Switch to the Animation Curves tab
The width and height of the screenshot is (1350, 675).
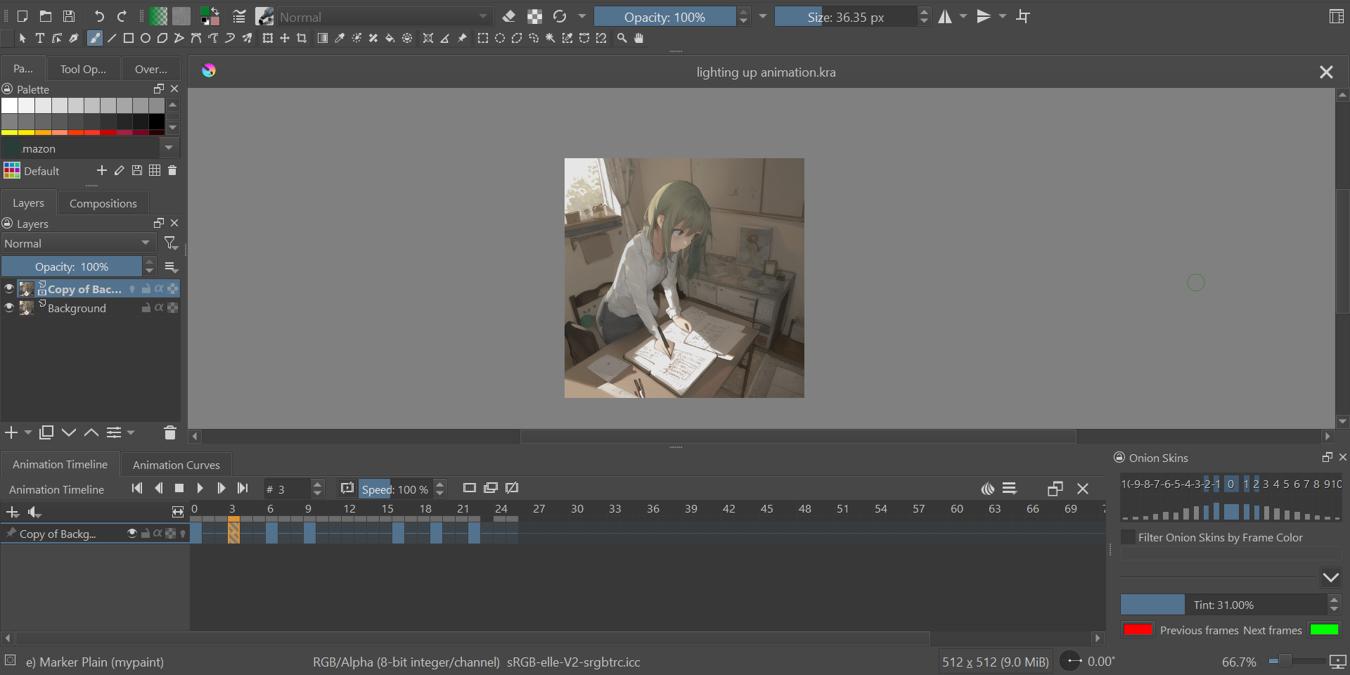pos(176,464)
